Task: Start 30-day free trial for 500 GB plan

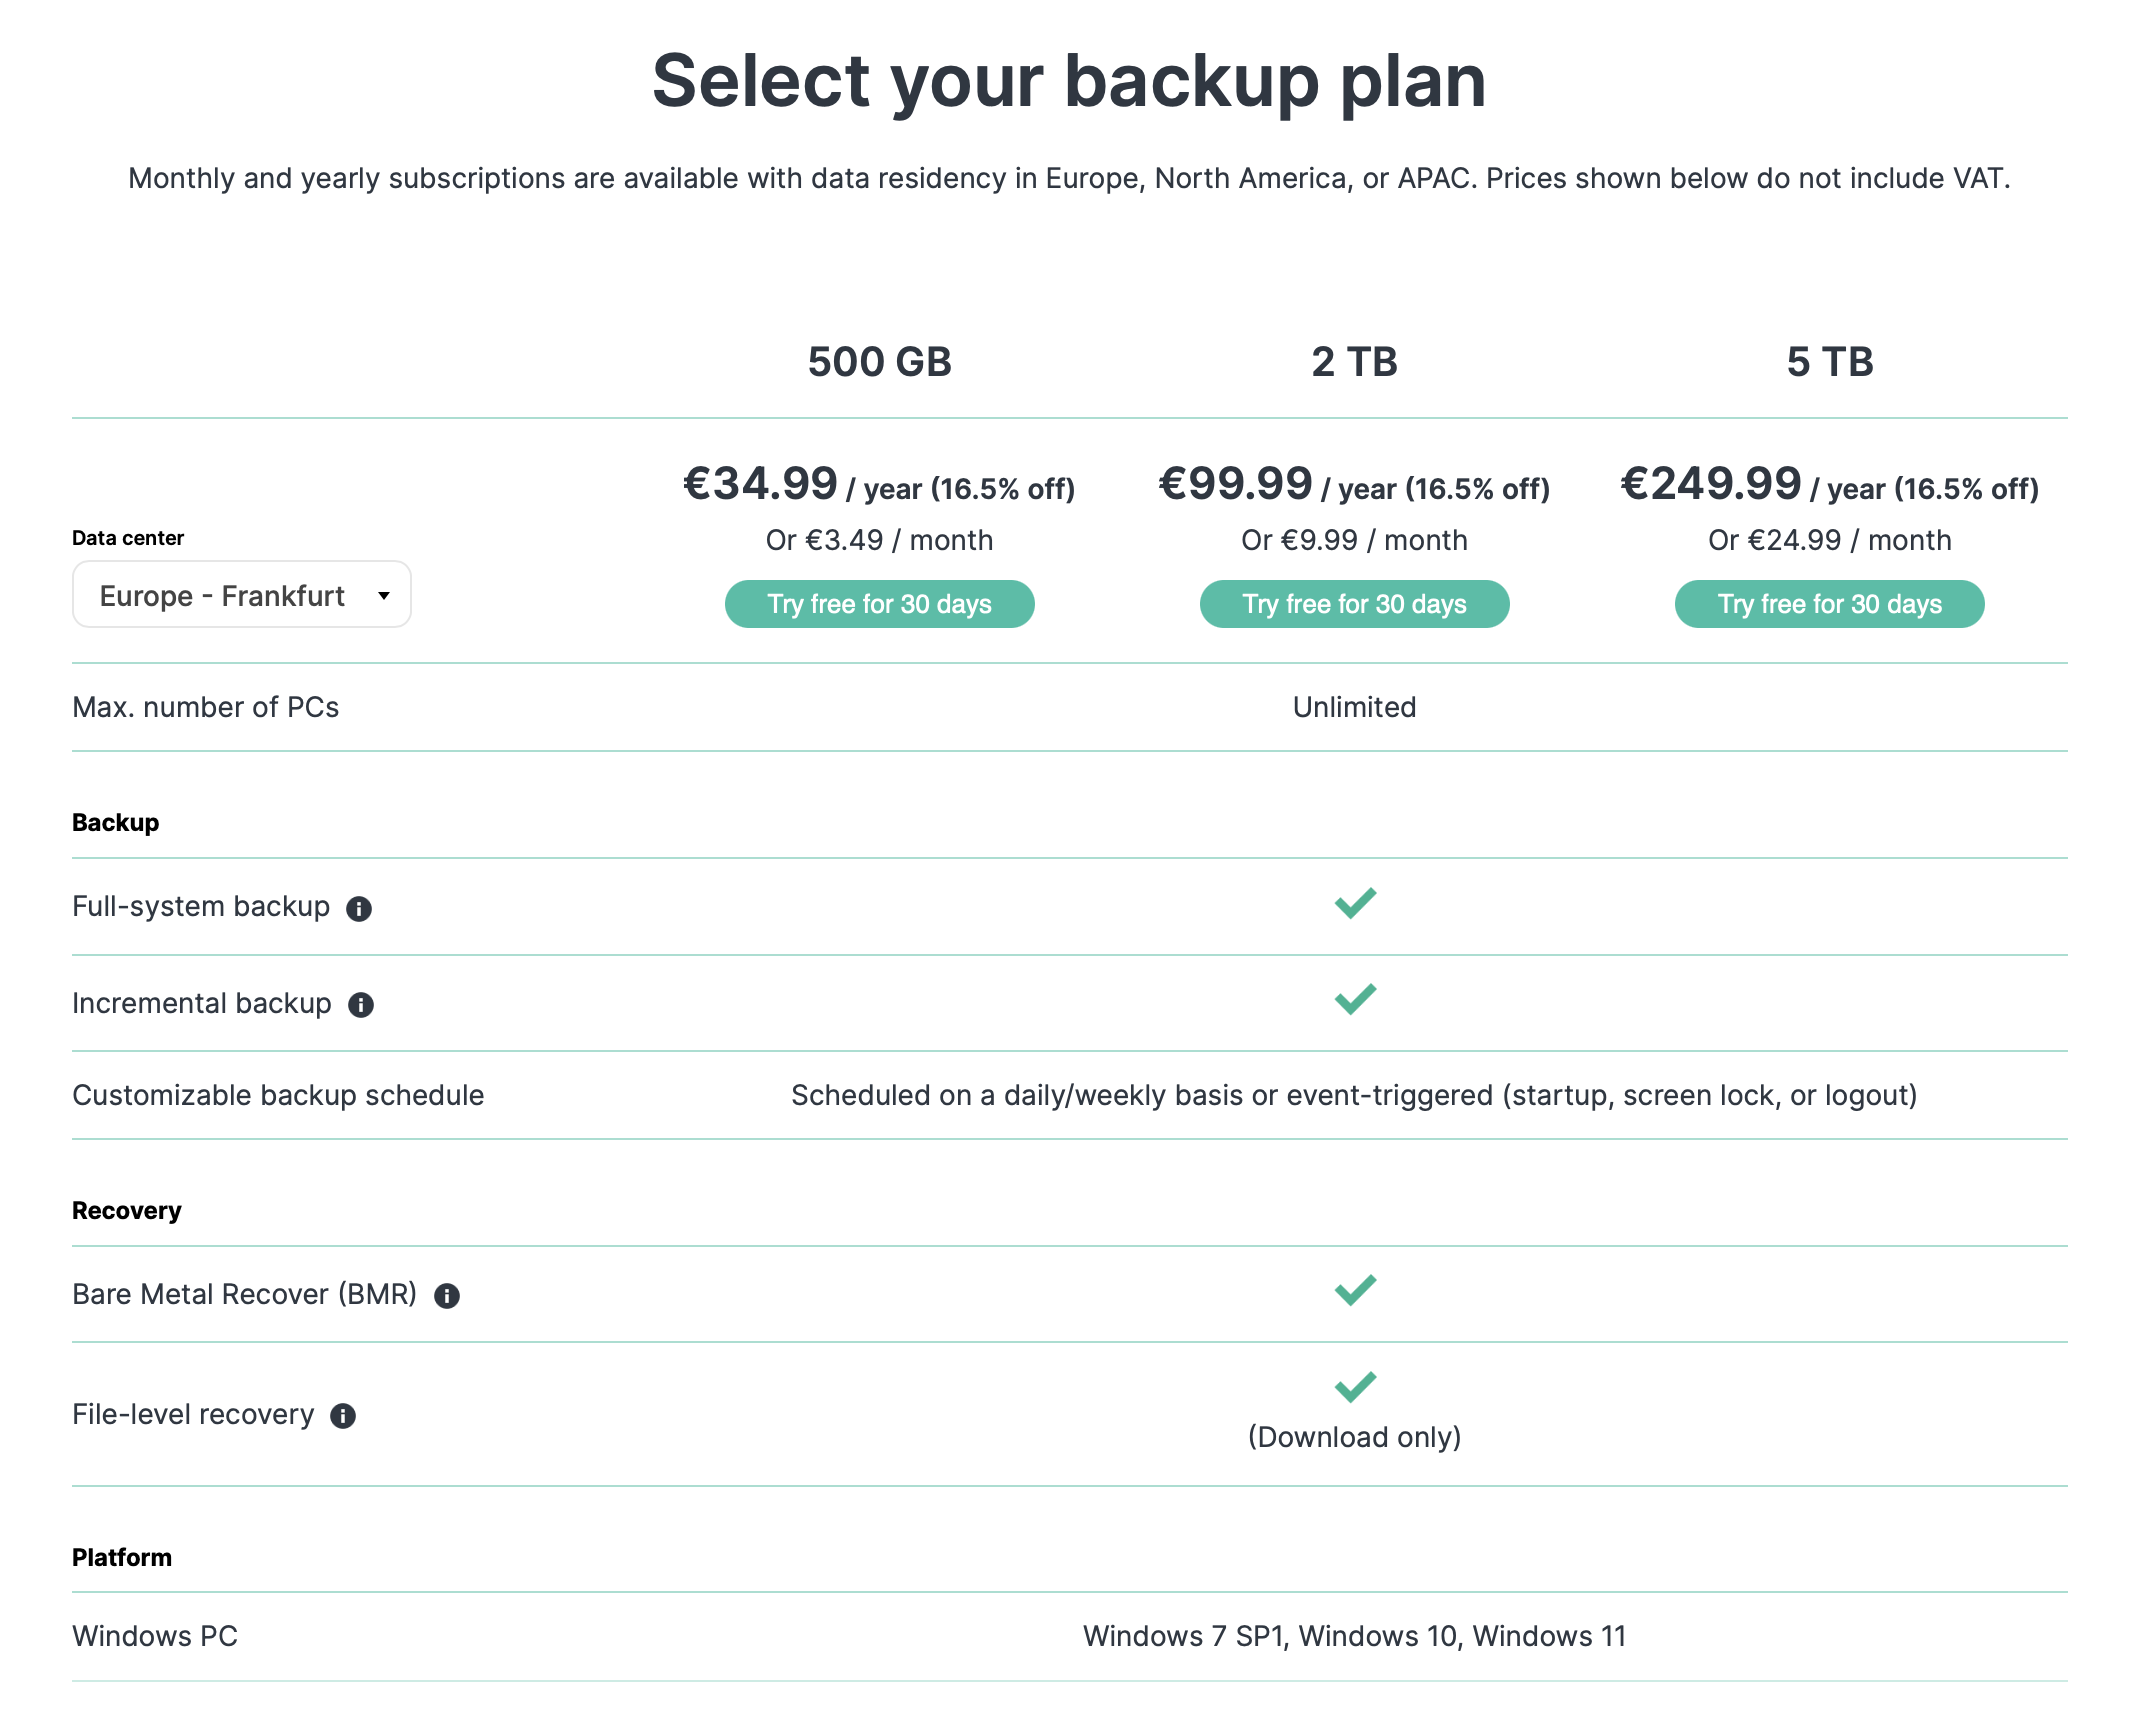Action: tap(880, 604)
